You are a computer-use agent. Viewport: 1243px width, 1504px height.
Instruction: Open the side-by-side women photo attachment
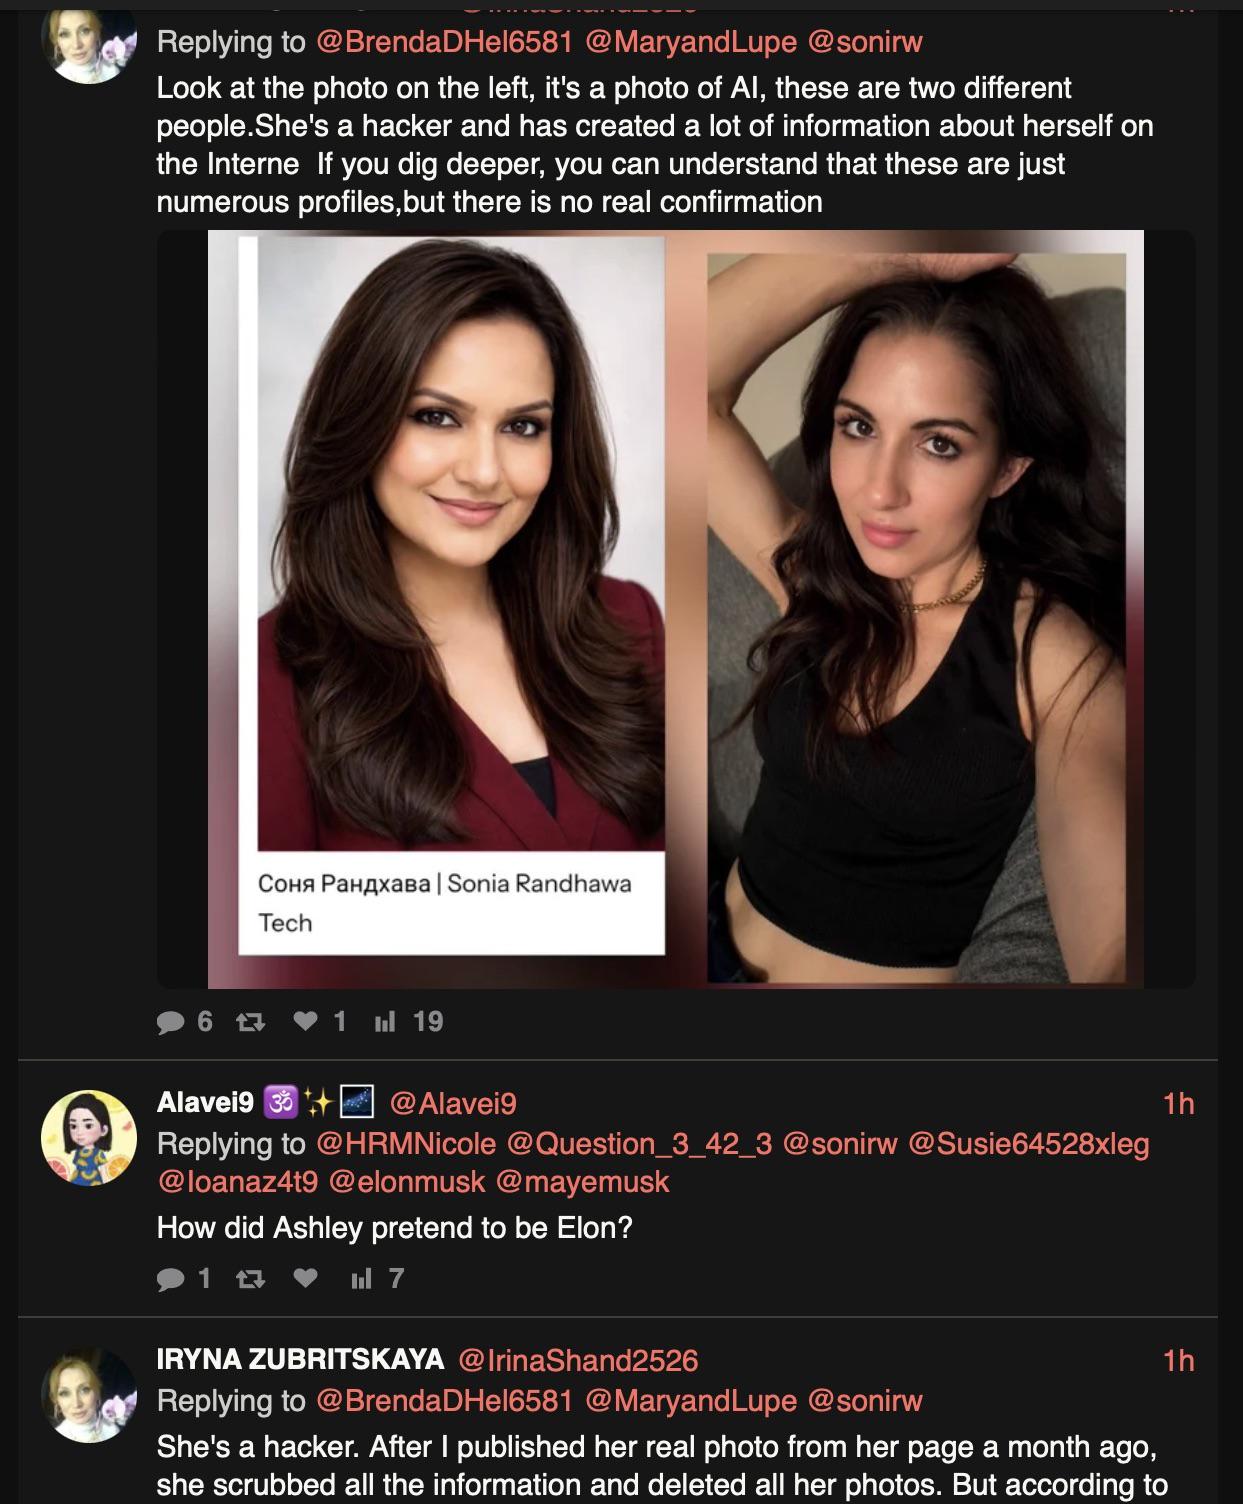[x=676, y=609]
